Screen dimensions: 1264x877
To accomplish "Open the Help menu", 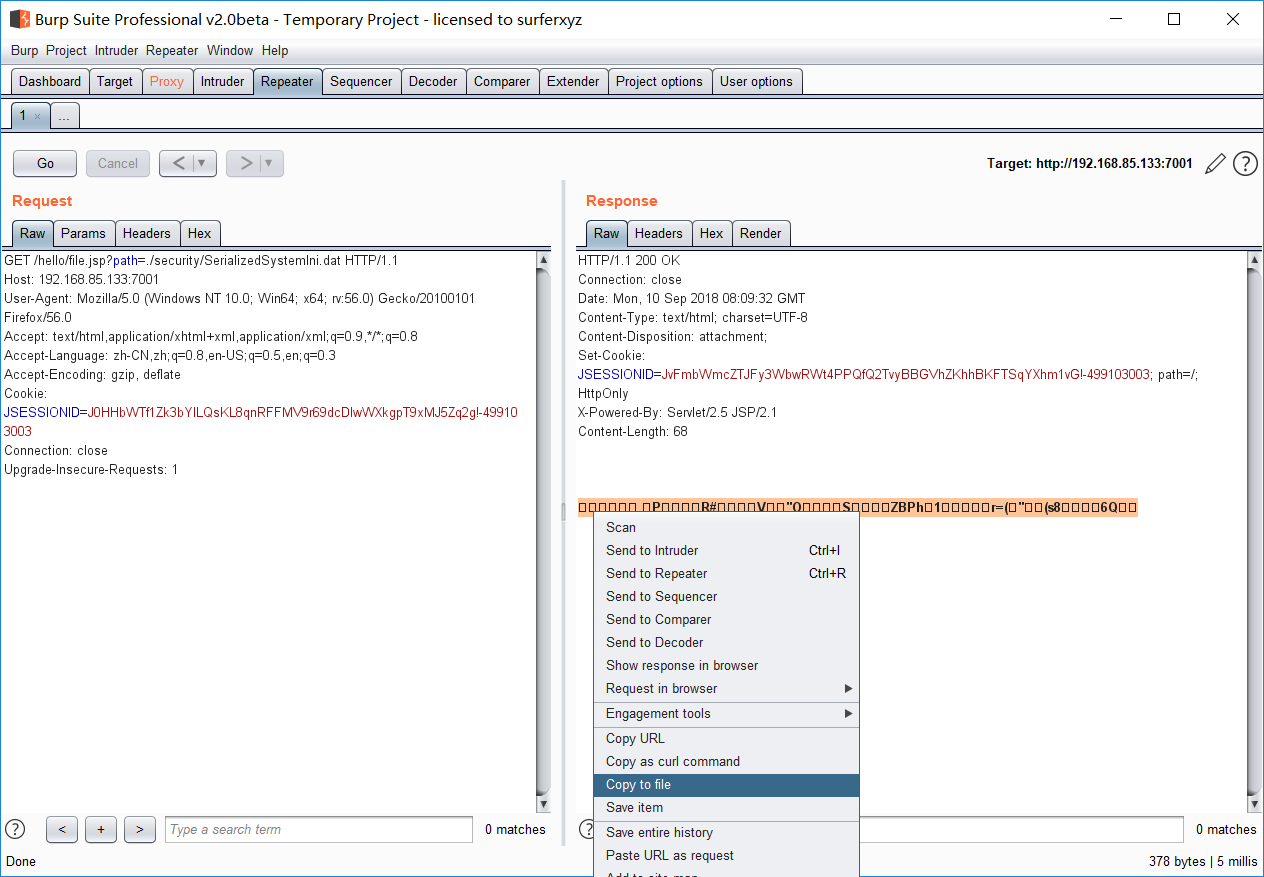I will [275, 50].
